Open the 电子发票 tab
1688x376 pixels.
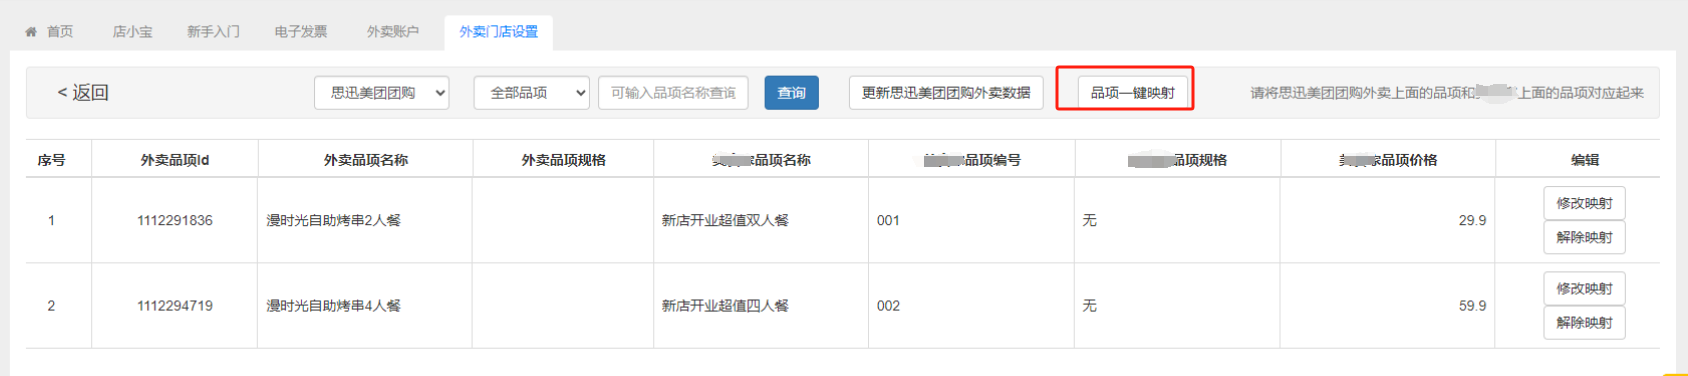[301, 32]
